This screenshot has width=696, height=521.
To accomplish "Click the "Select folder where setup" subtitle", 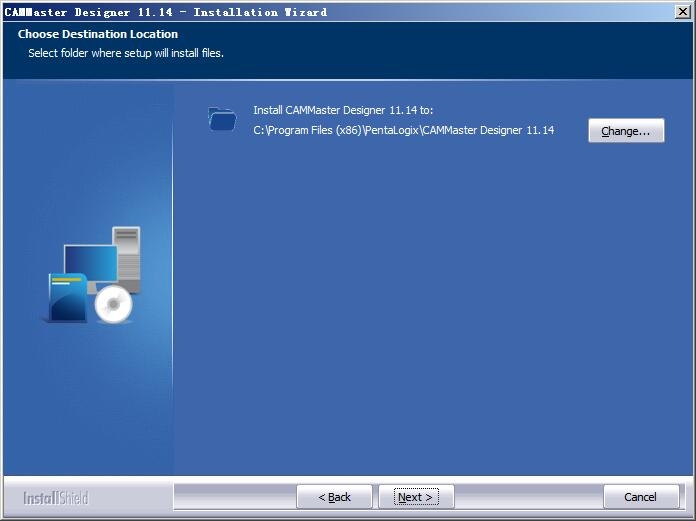I will [x=126, y=53].
